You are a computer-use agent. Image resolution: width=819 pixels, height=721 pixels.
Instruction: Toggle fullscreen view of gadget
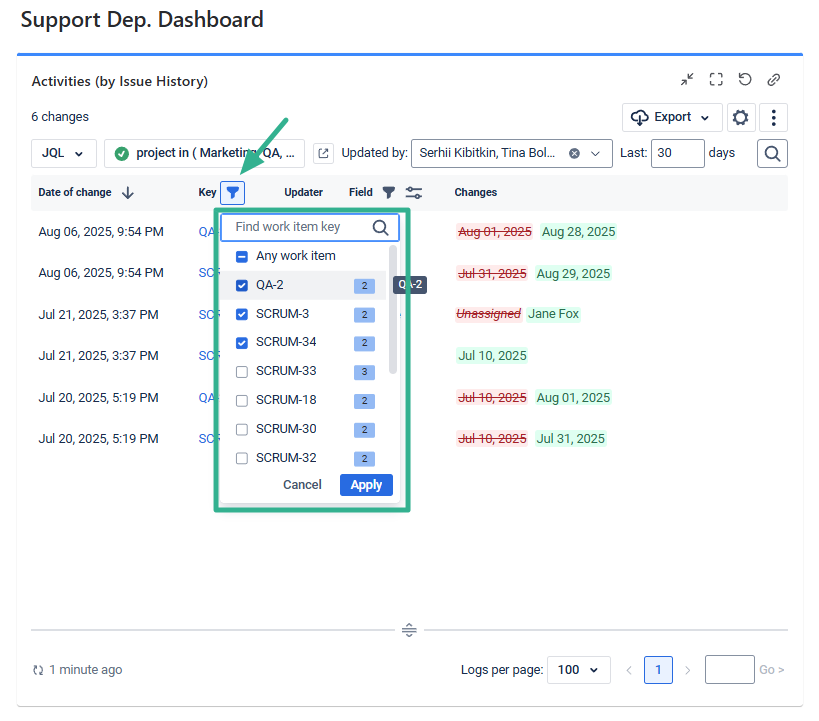[716, 80]
